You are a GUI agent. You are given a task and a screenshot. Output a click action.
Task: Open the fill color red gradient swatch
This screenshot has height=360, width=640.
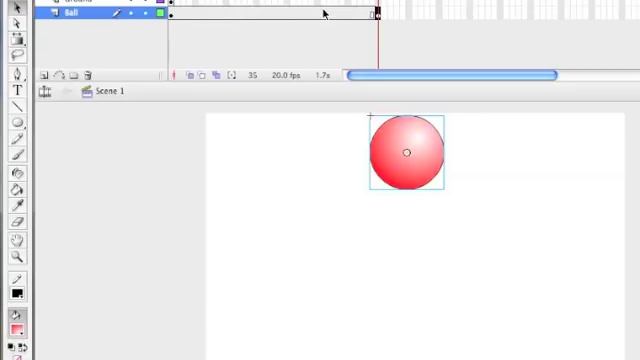click(x=17, y=329)
